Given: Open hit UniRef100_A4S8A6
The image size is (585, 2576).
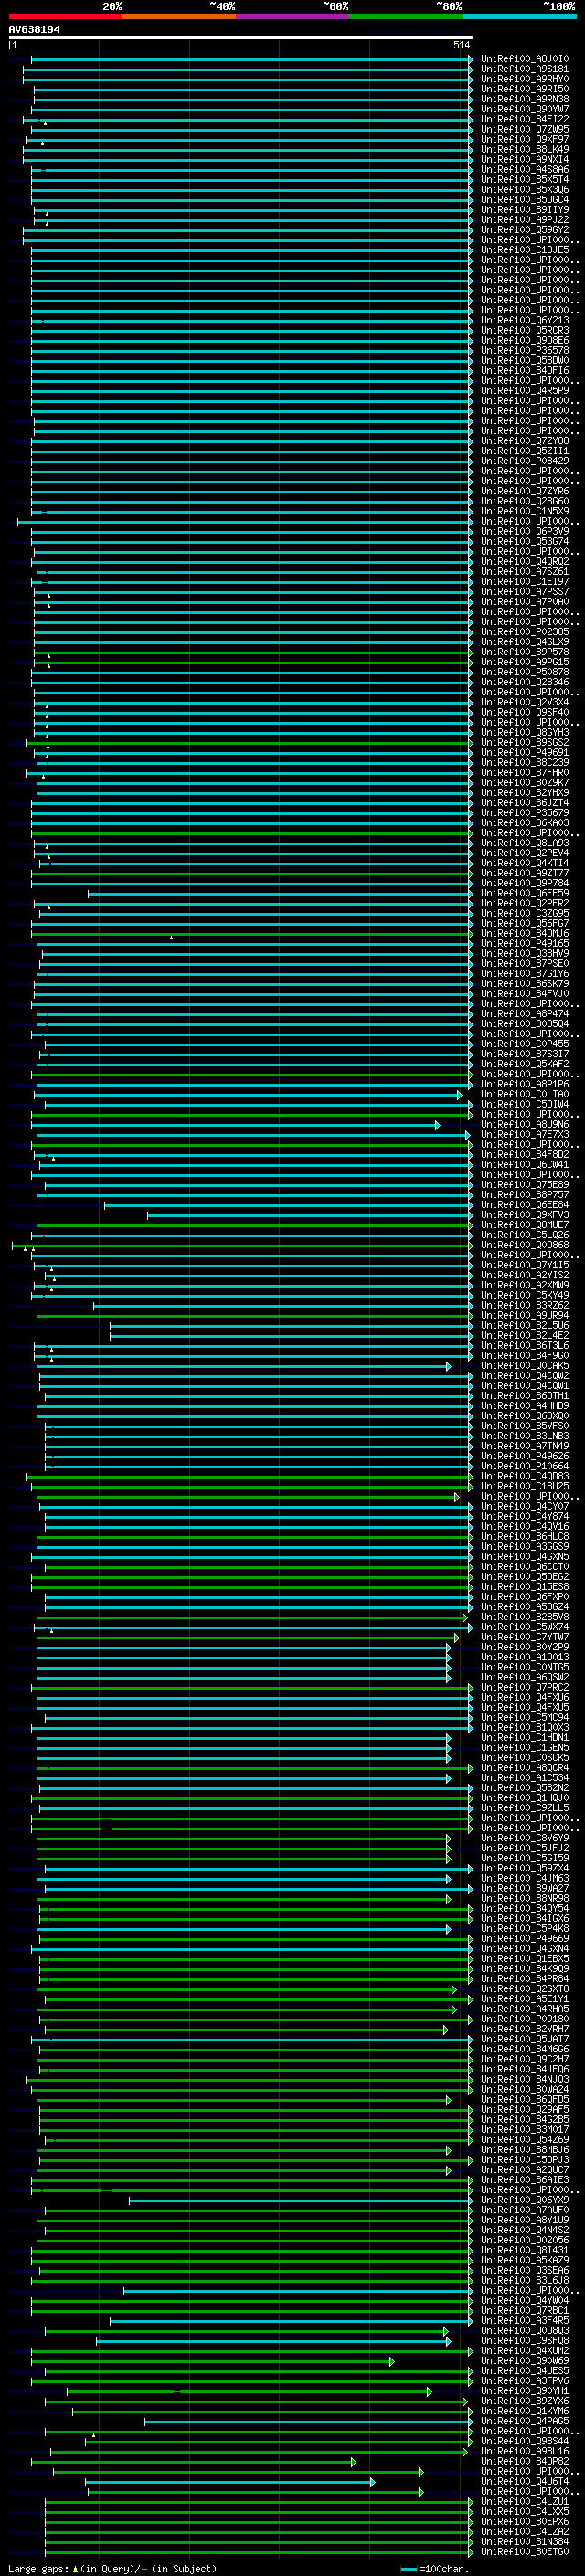Looking at the screenshot, I should 525,170.
